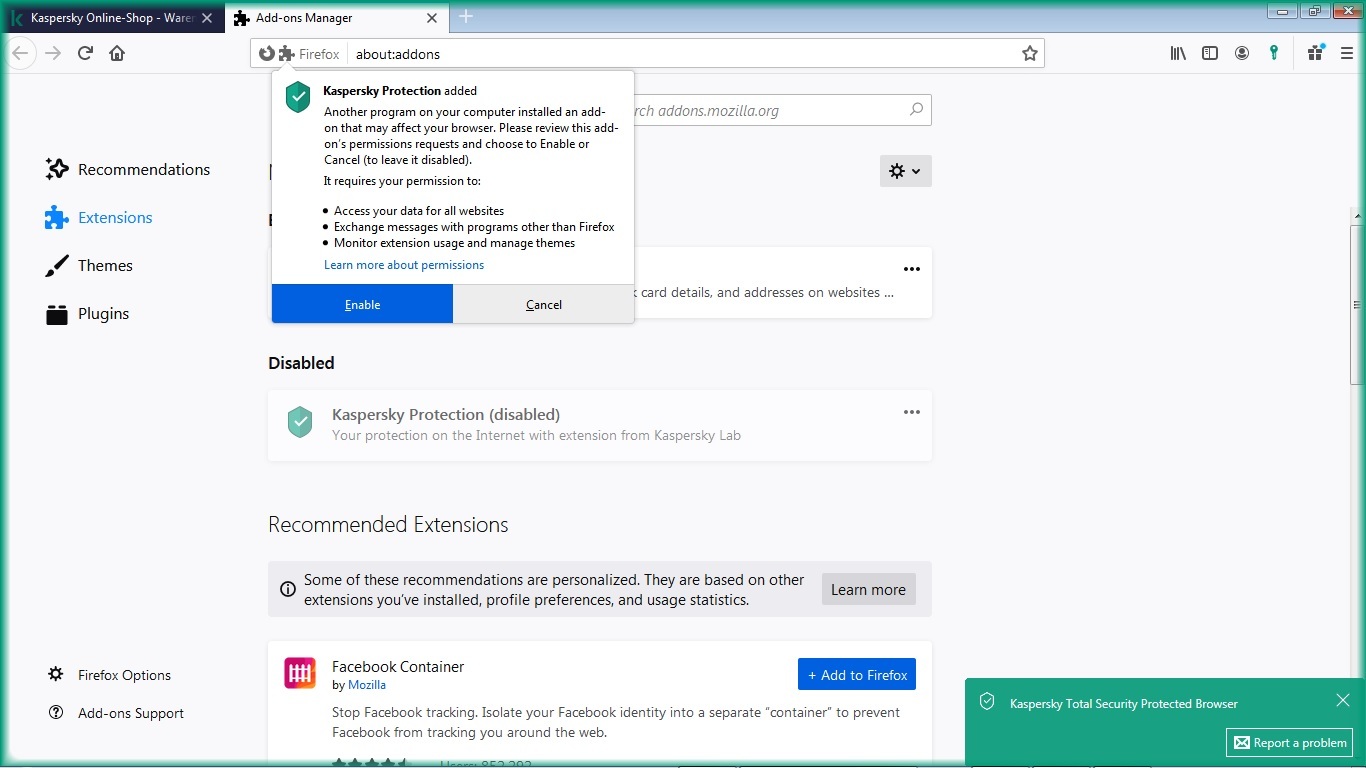1366x768 pixels.
Task: Open the gear tools dropdown for add-ons
Action: tap(905, 171)
